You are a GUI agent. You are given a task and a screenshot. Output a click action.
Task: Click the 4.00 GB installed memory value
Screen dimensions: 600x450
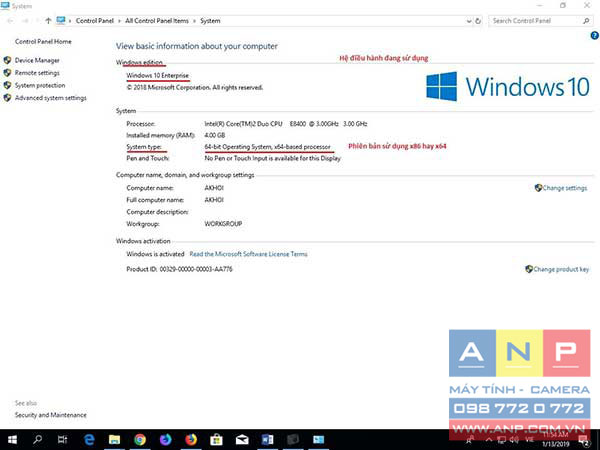(215, 135)
